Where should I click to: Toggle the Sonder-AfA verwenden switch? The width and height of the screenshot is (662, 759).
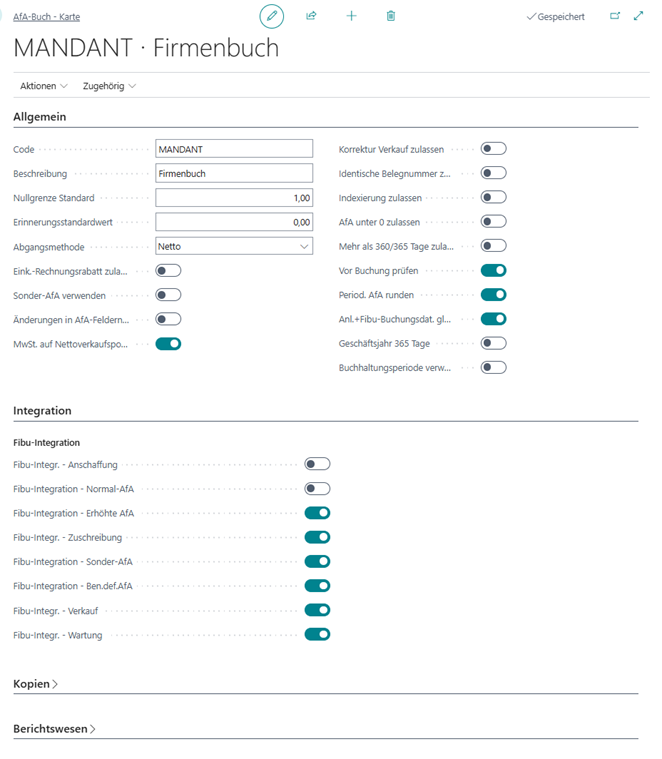(168, 295)
